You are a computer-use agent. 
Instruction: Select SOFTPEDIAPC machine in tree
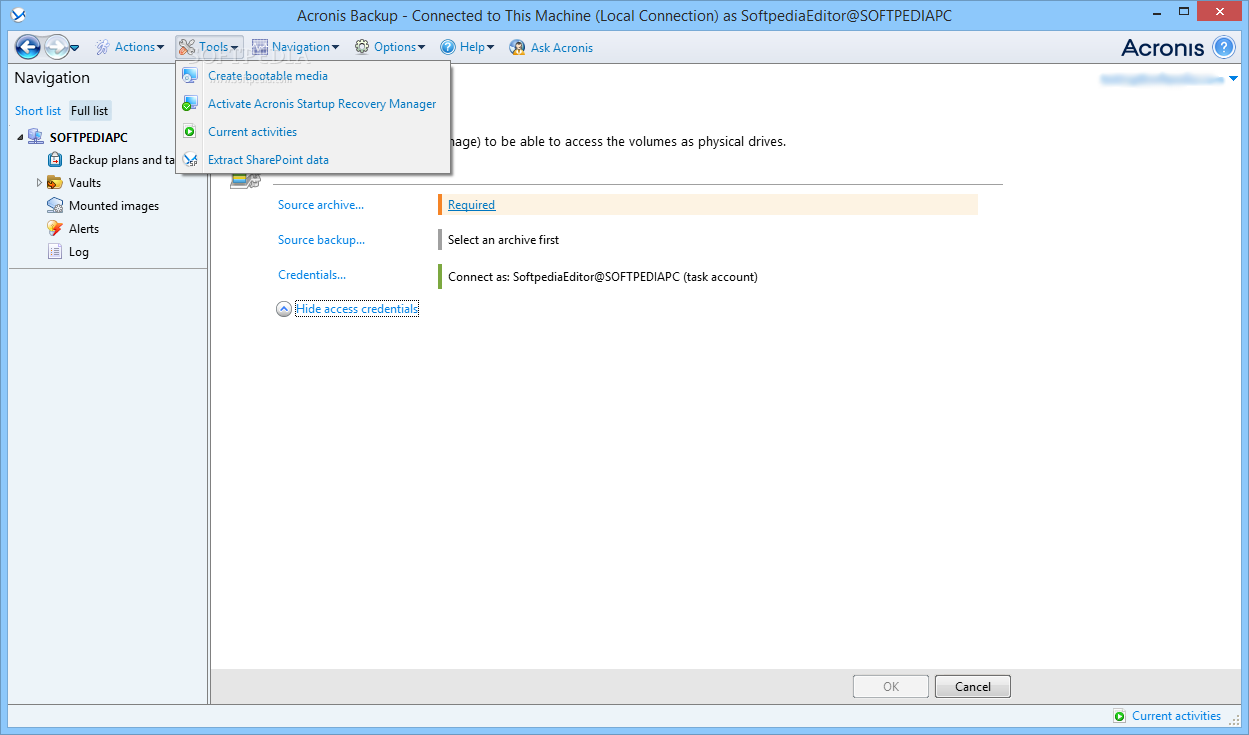pyautogui.click(x=88, y=137)
